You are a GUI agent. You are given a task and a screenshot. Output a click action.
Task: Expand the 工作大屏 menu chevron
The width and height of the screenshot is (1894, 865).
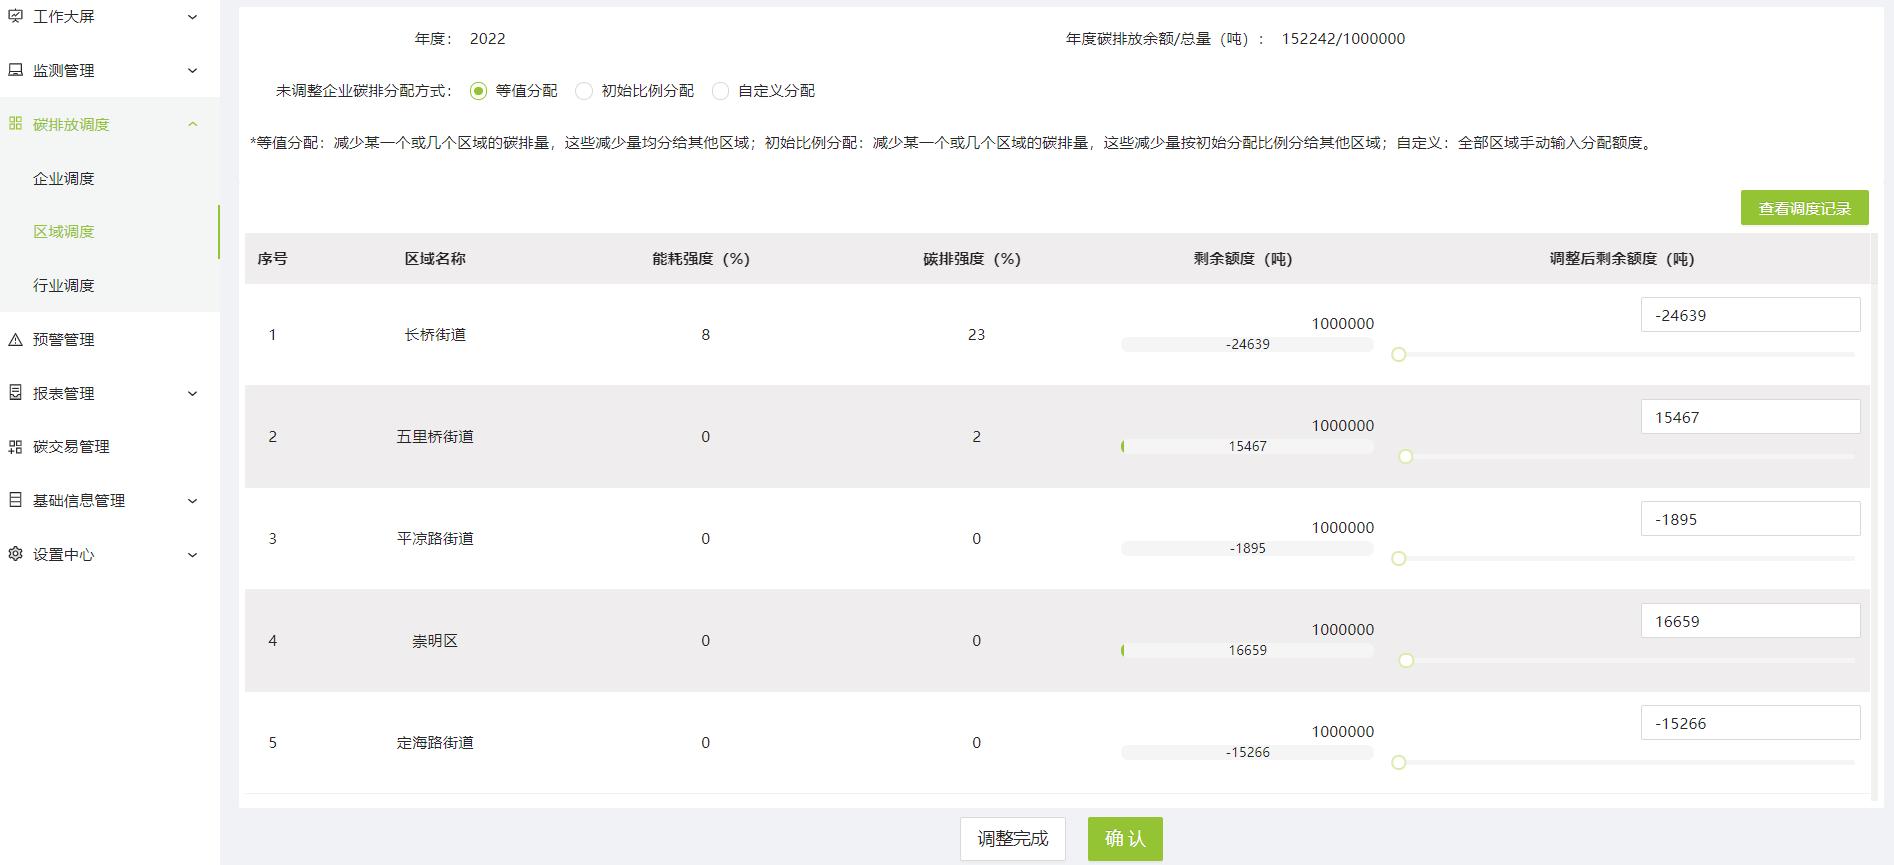click(193, 17)
